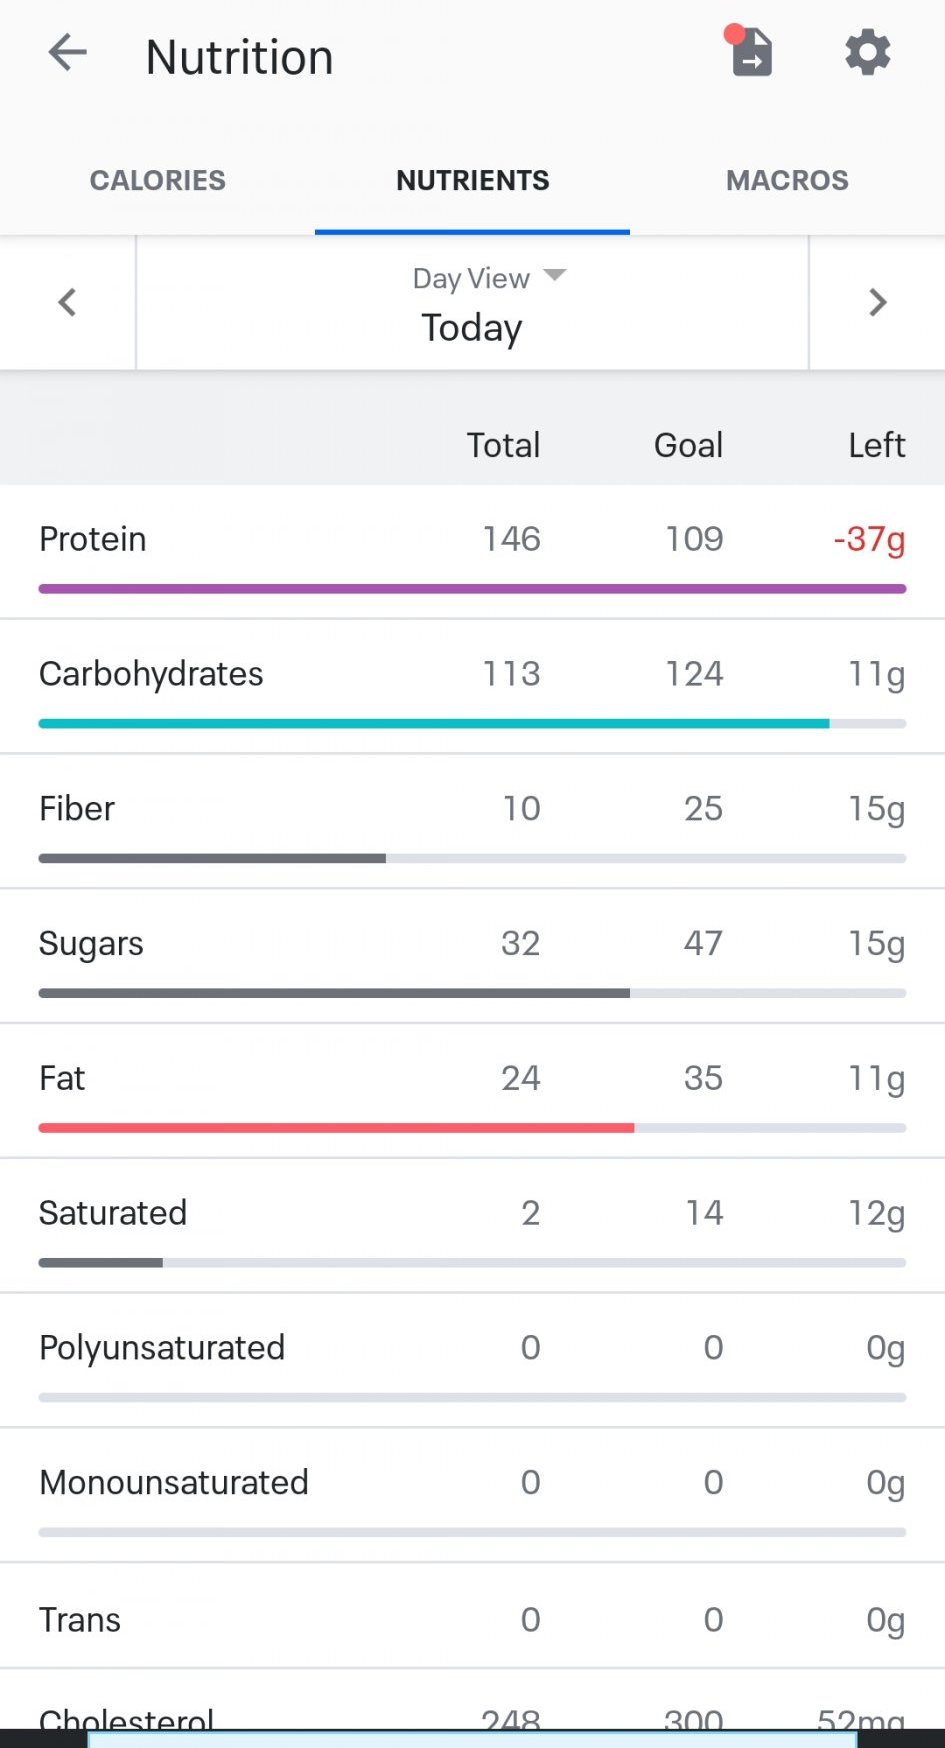Open the settings gear icon
945x1748 pixels.
867,52
